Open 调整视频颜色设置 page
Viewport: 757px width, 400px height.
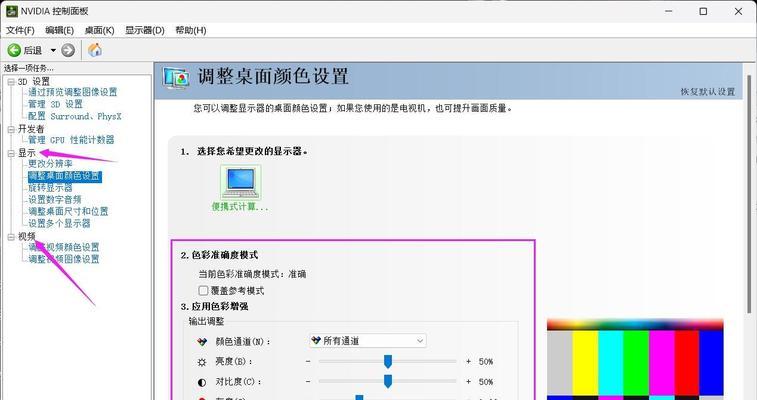tap(64, 247)
